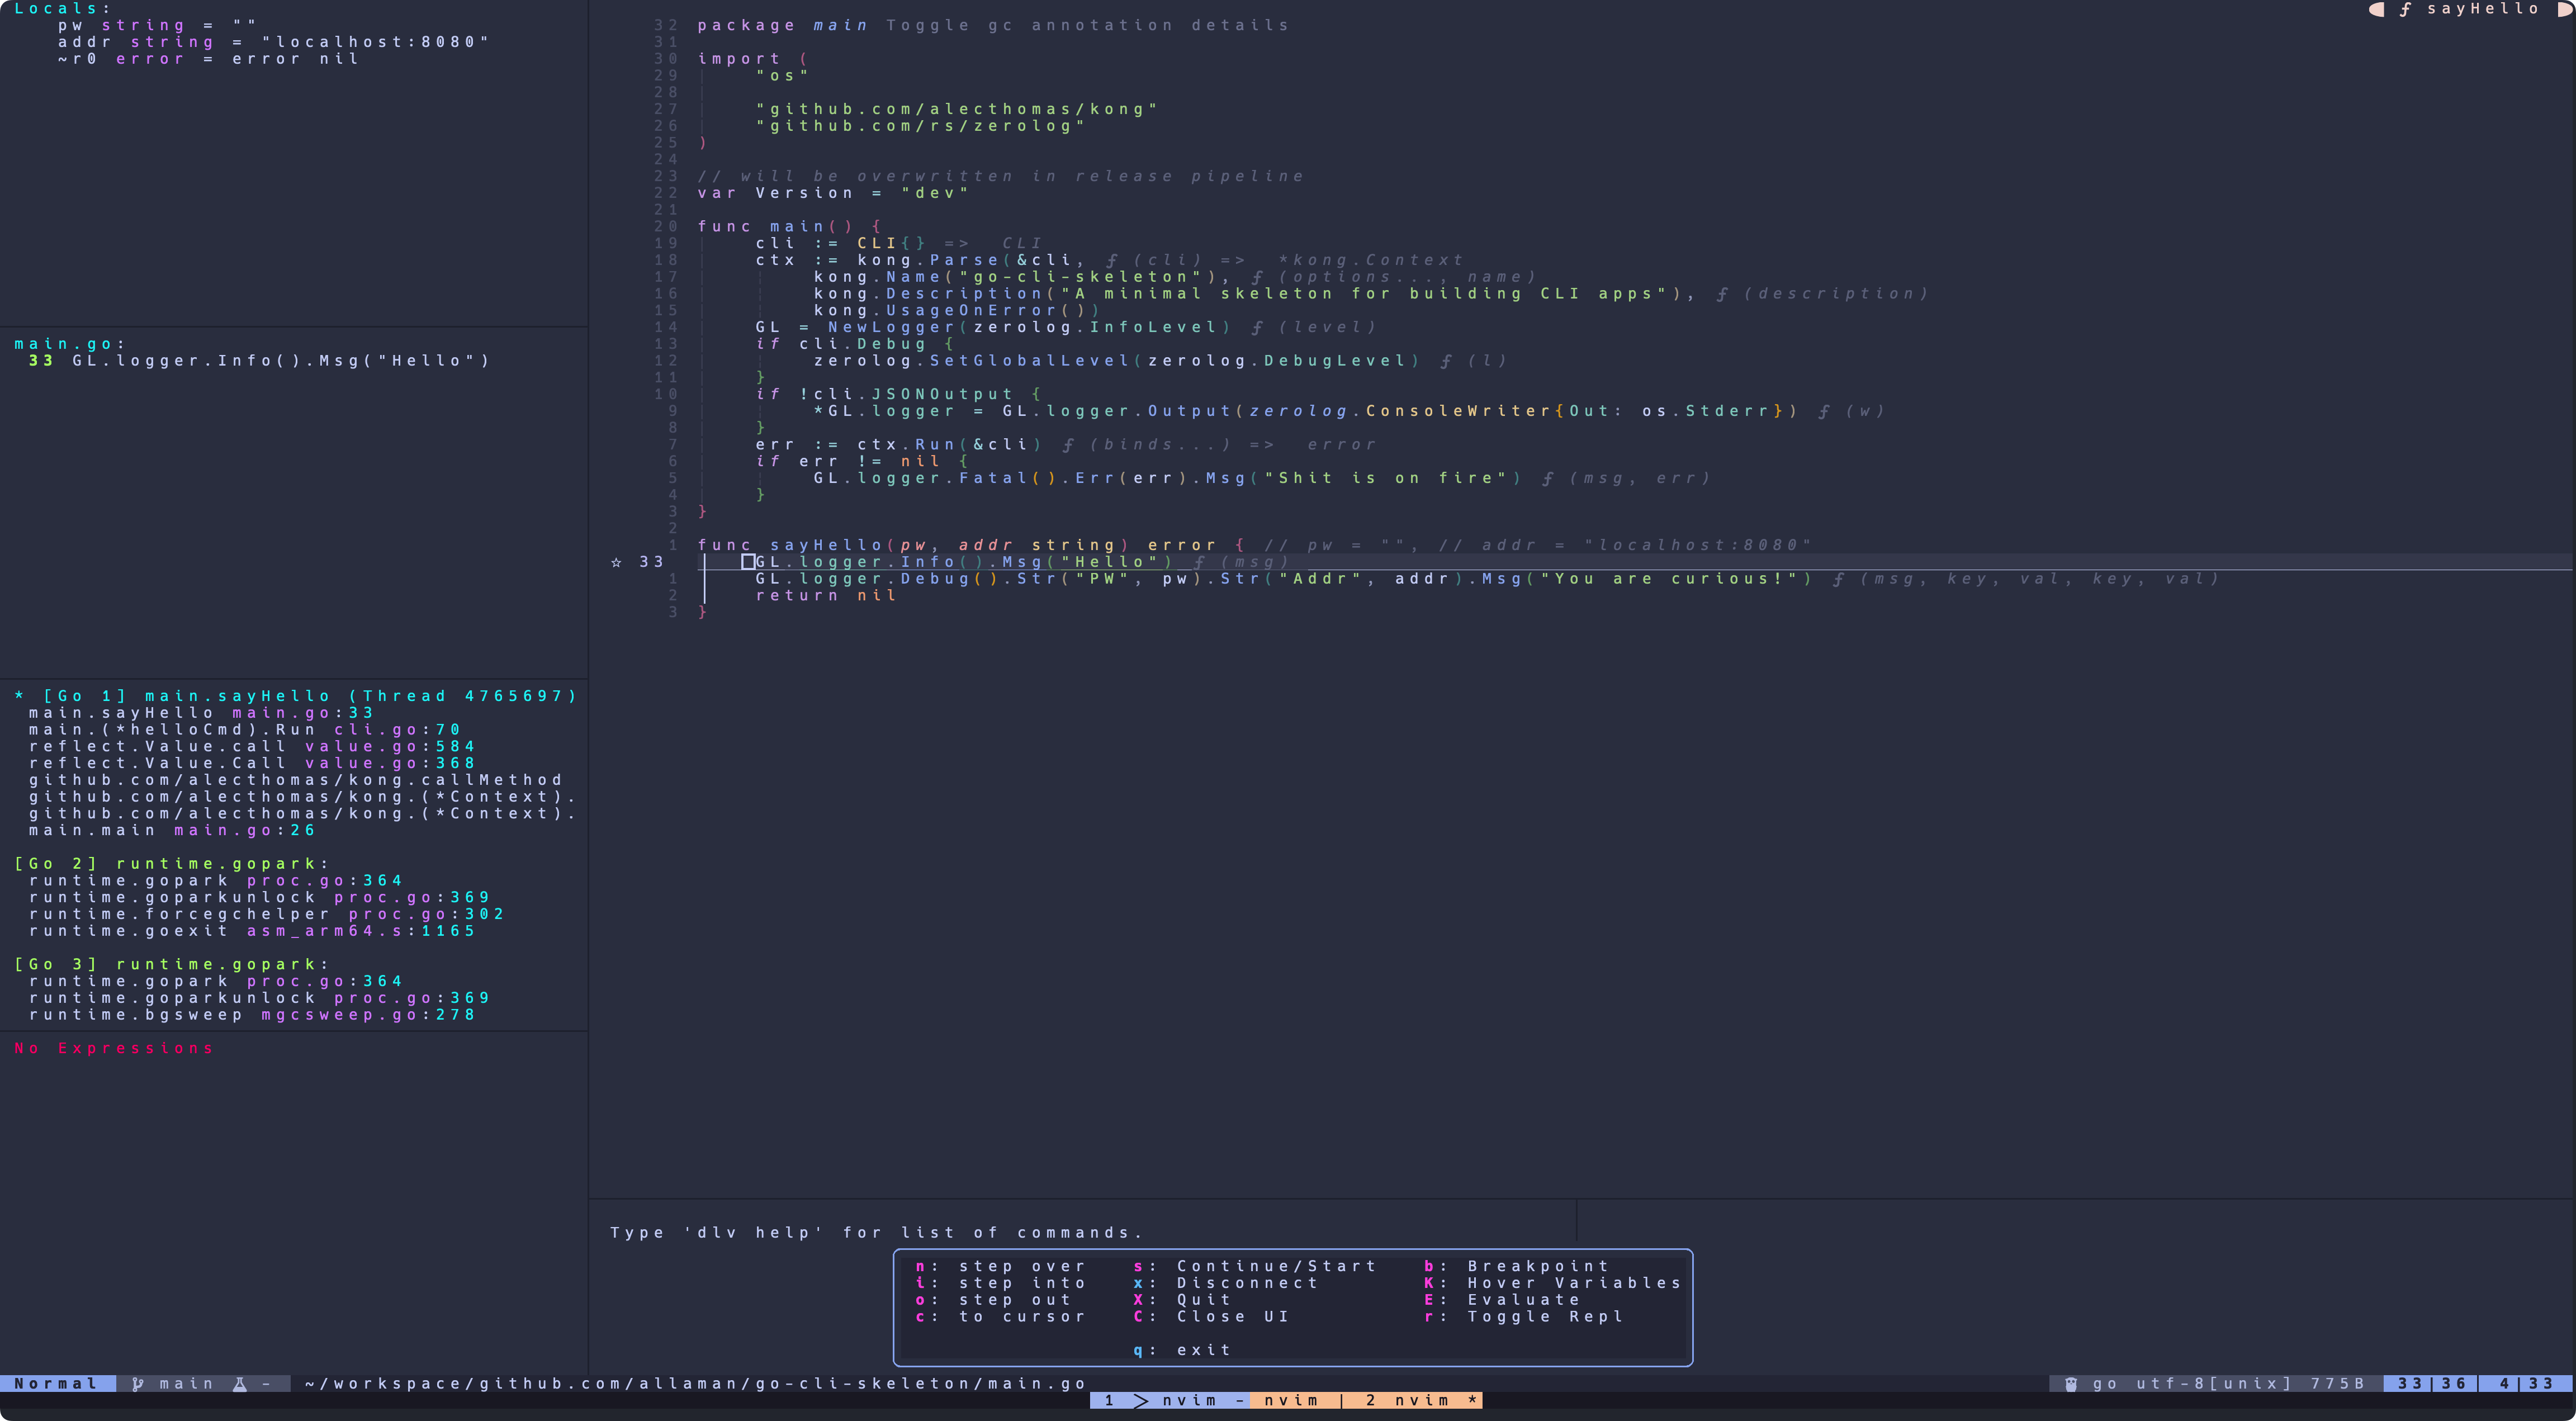Click the Go gopher filetype icon
Viewport: 2576px width, 1421px height.
coord(2071,1384)
